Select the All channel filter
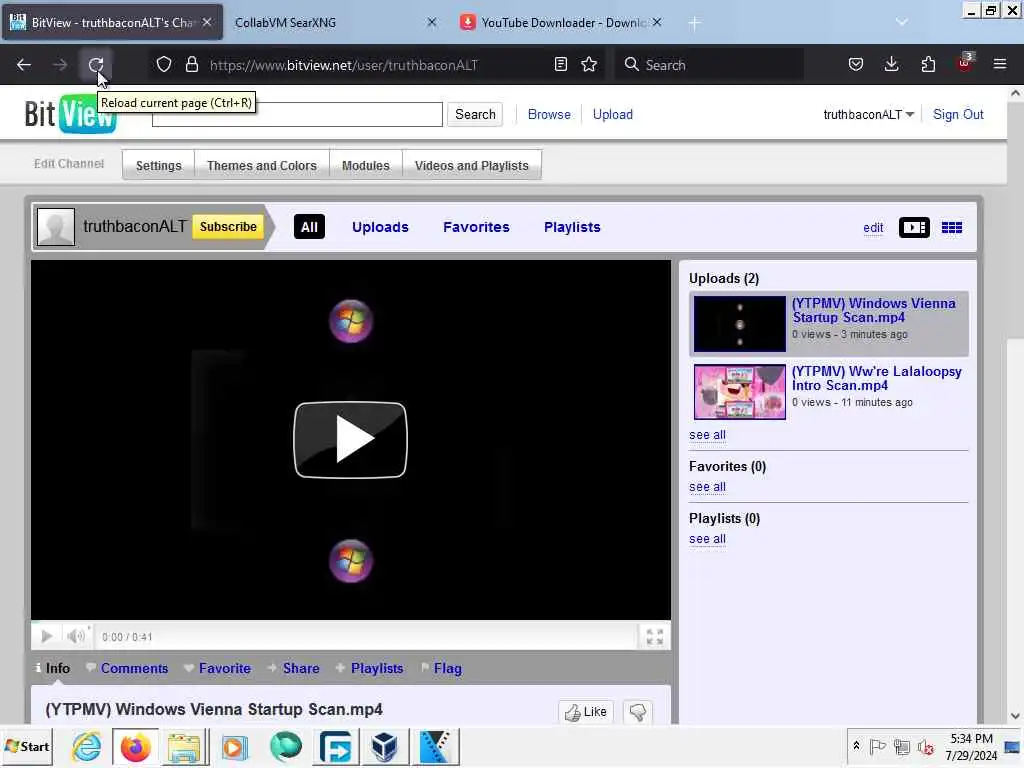The width and height of the screenshot is (1024, 768). coord(309,227)
